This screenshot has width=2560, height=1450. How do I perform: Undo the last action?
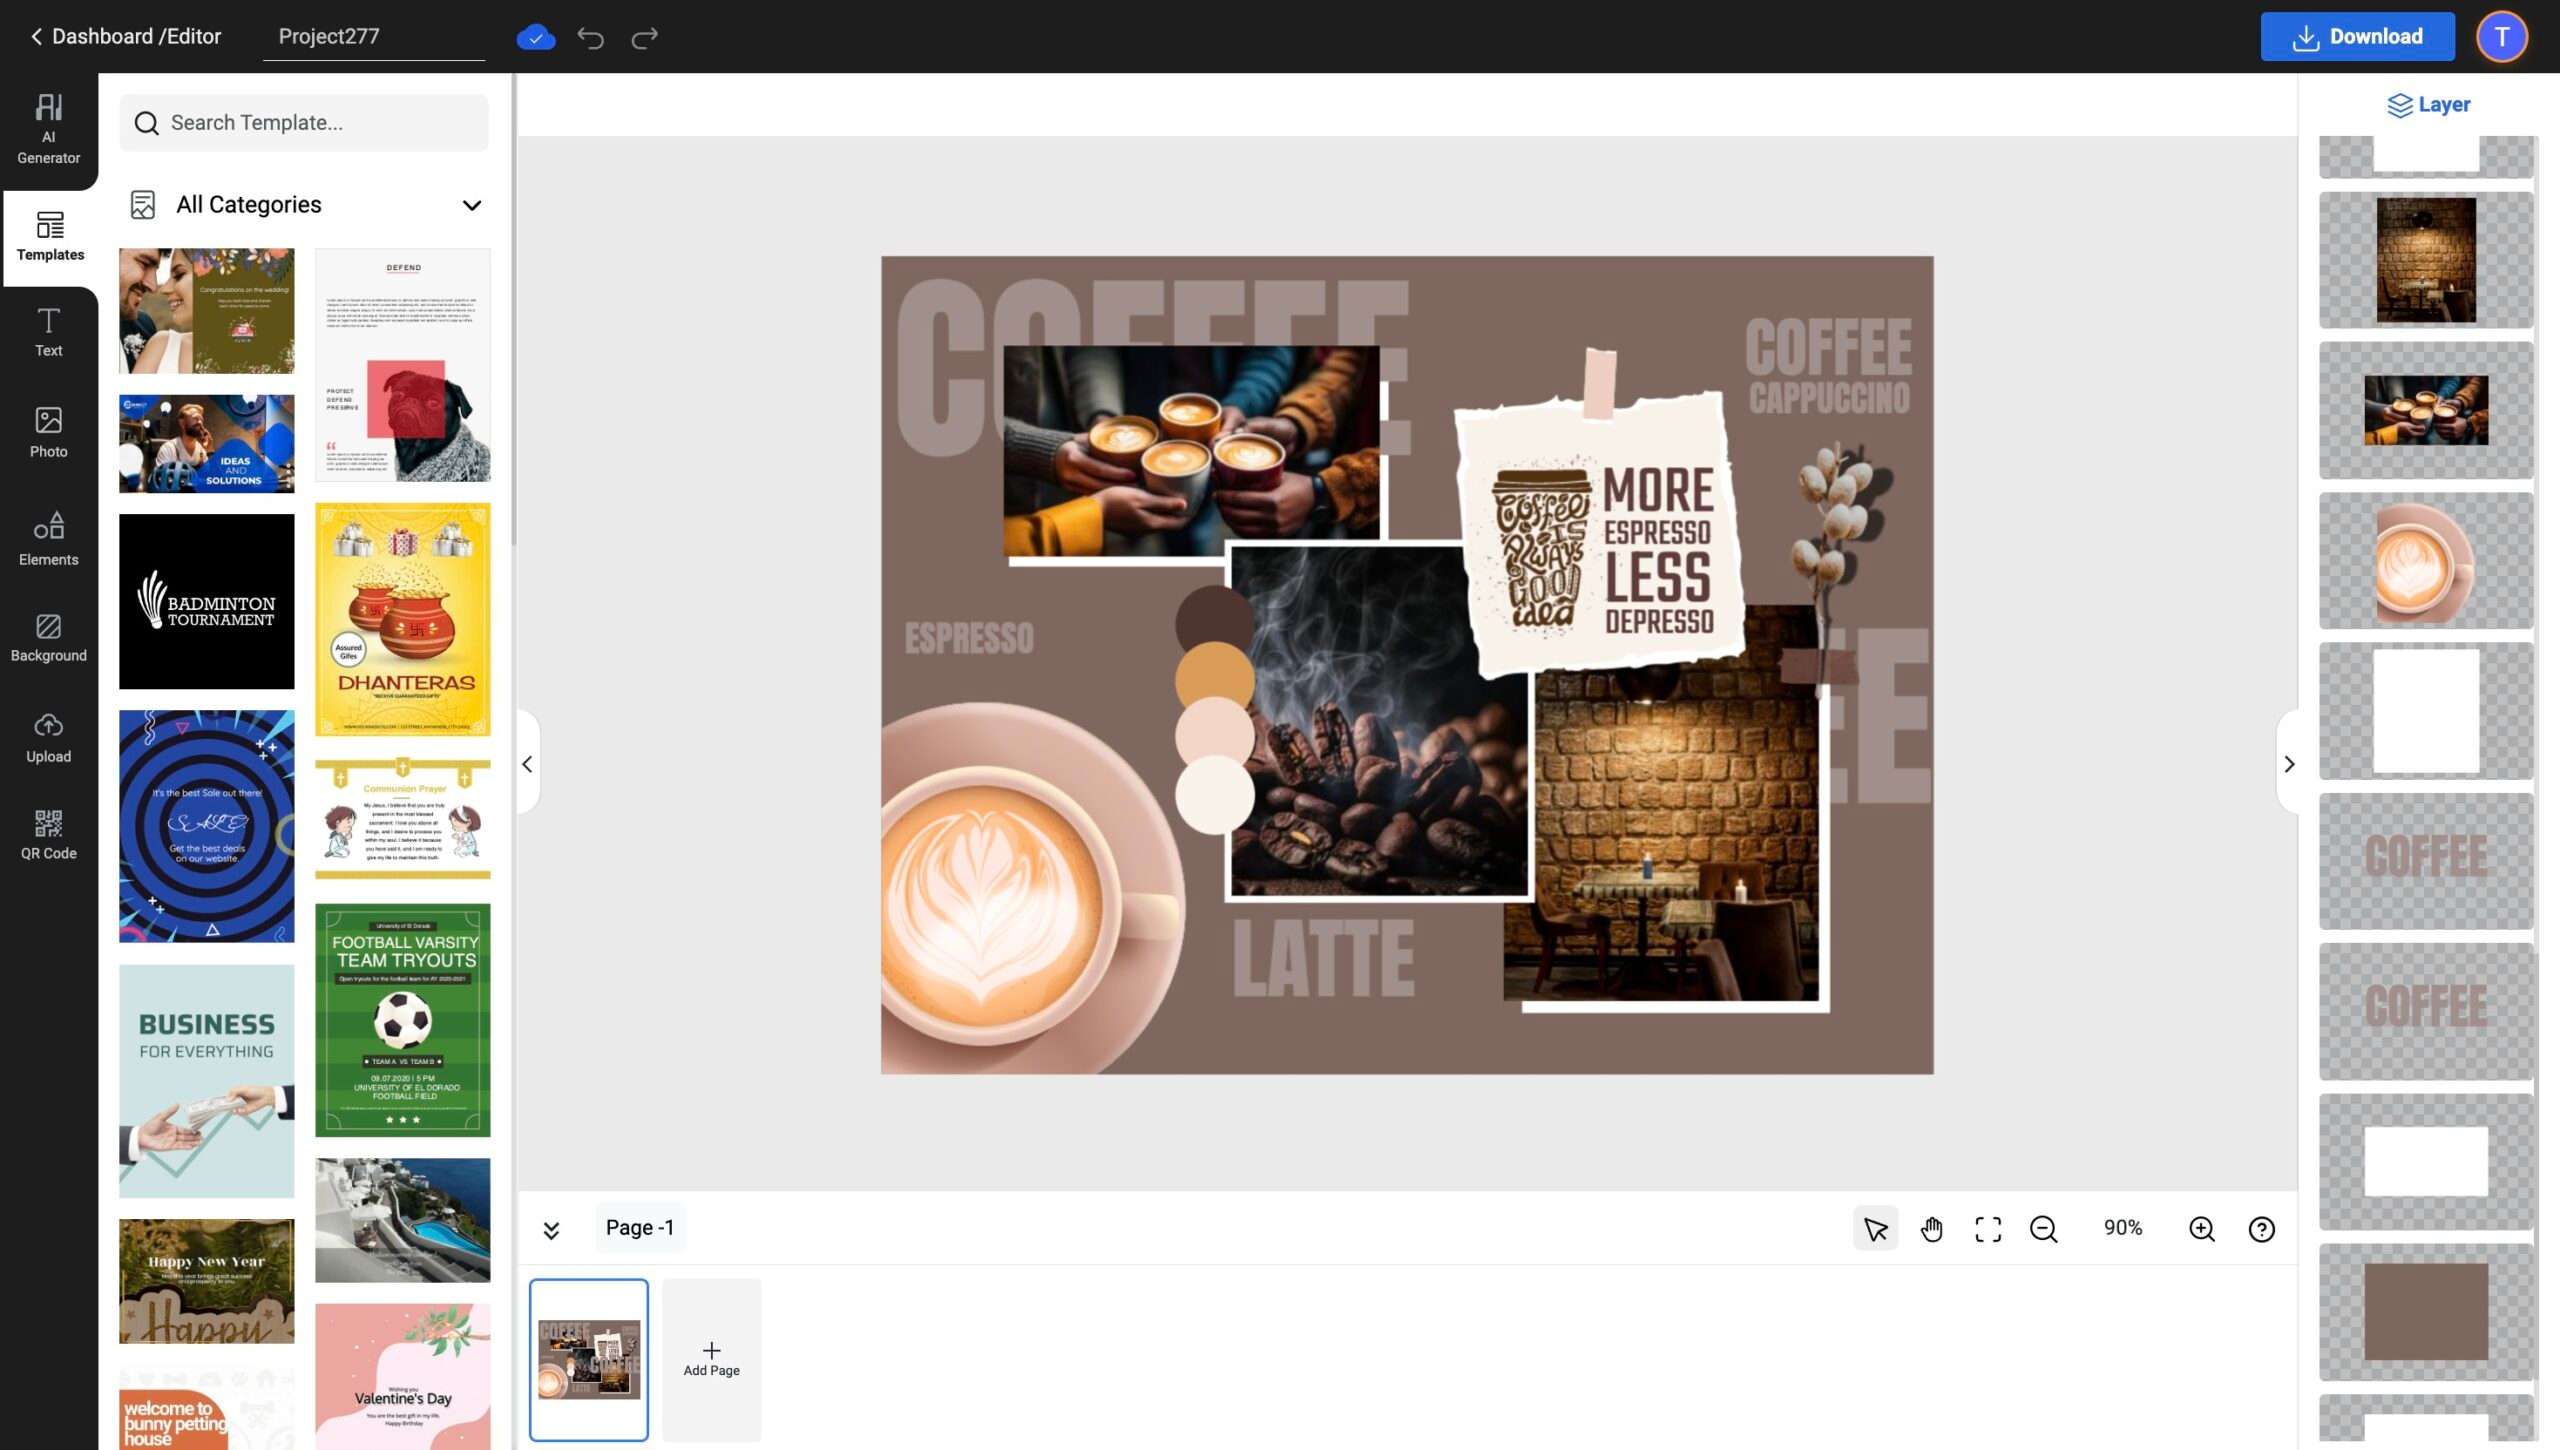(590, 38)
